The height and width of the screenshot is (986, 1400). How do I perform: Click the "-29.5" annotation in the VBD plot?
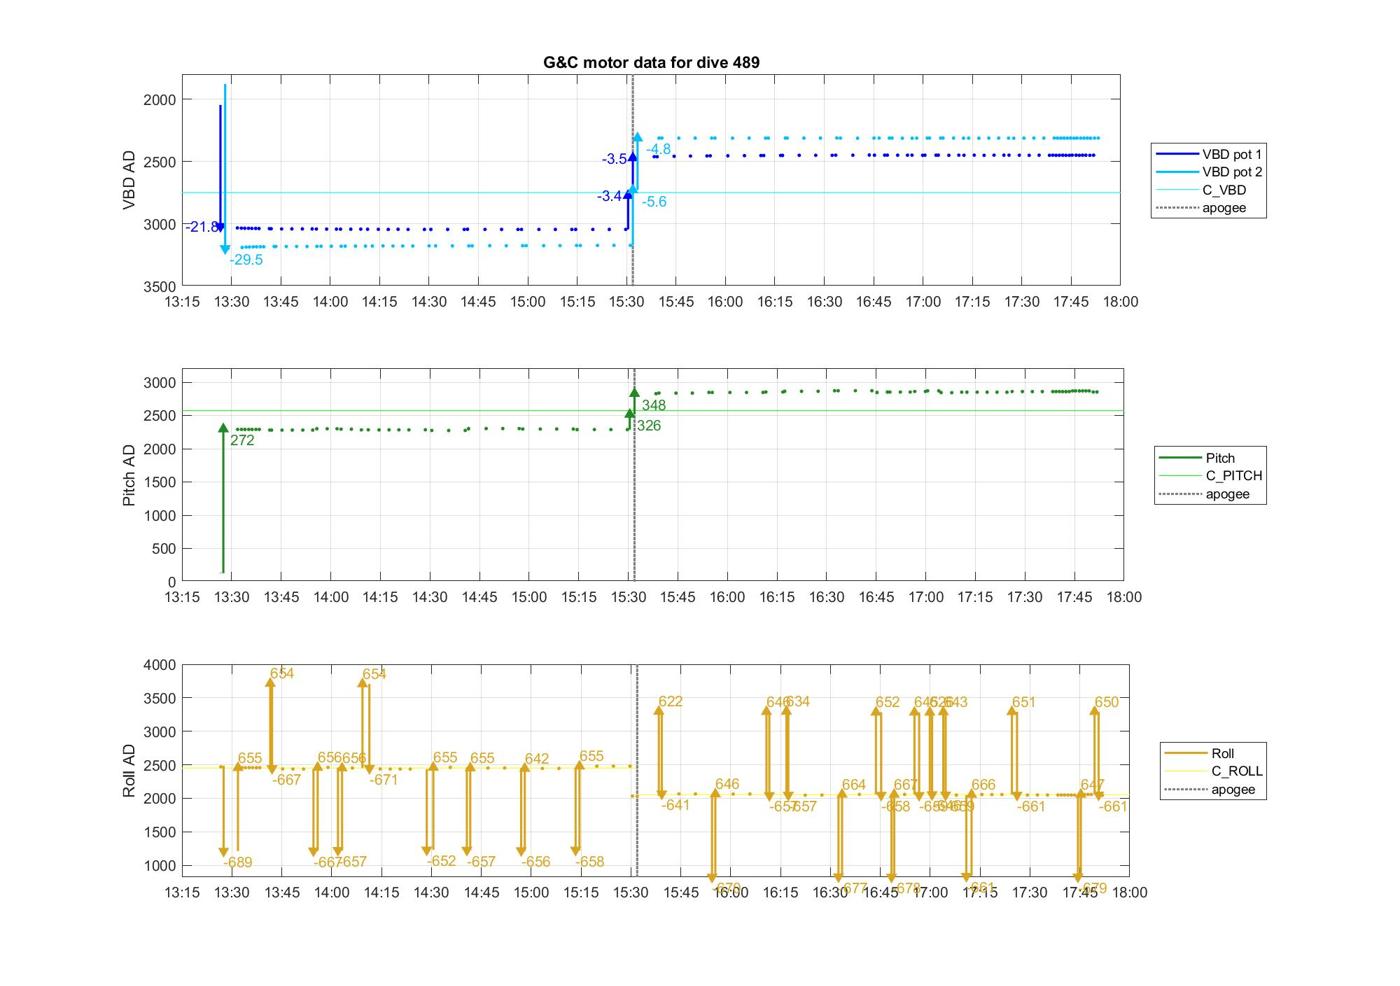coord(246,260)
